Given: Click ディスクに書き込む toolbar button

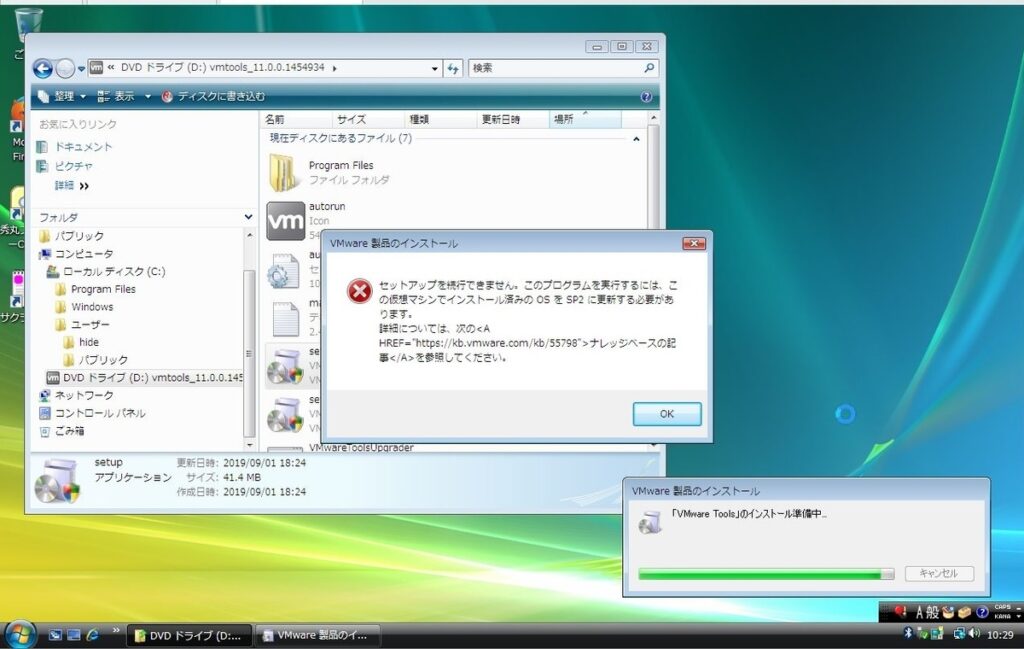Looking at the screenshot, I should pos(213,97).
